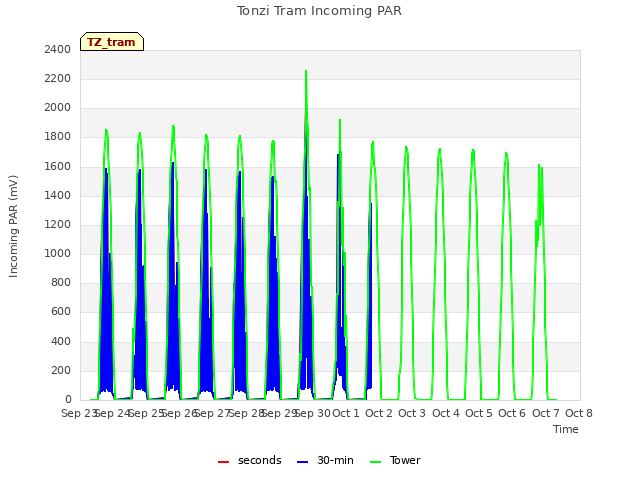Click the x-axis date label Oct 4

coord(446,413)
